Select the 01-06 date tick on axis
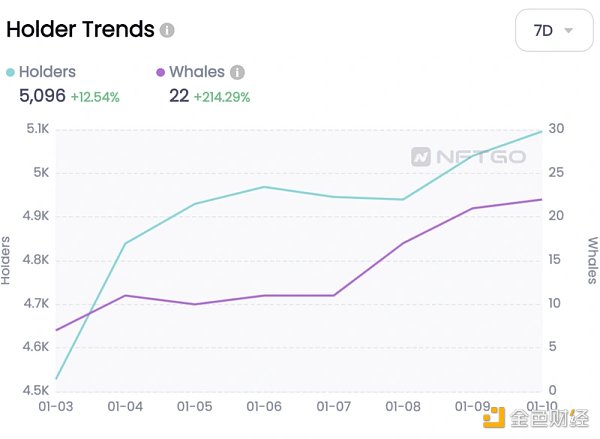This screenshot has width=600, height=439. coord(263,406)
